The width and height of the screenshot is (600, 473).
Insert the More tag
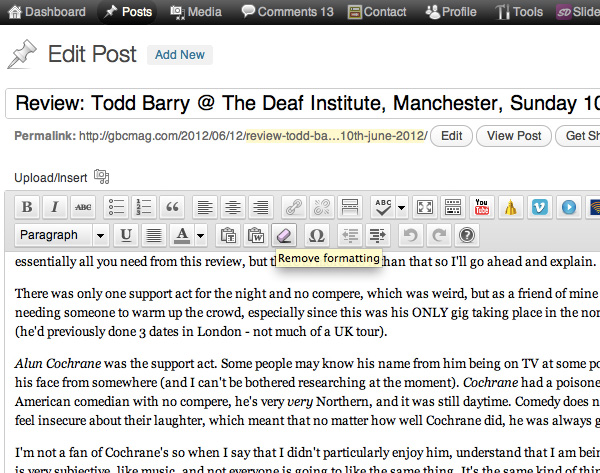click(350, 207)
